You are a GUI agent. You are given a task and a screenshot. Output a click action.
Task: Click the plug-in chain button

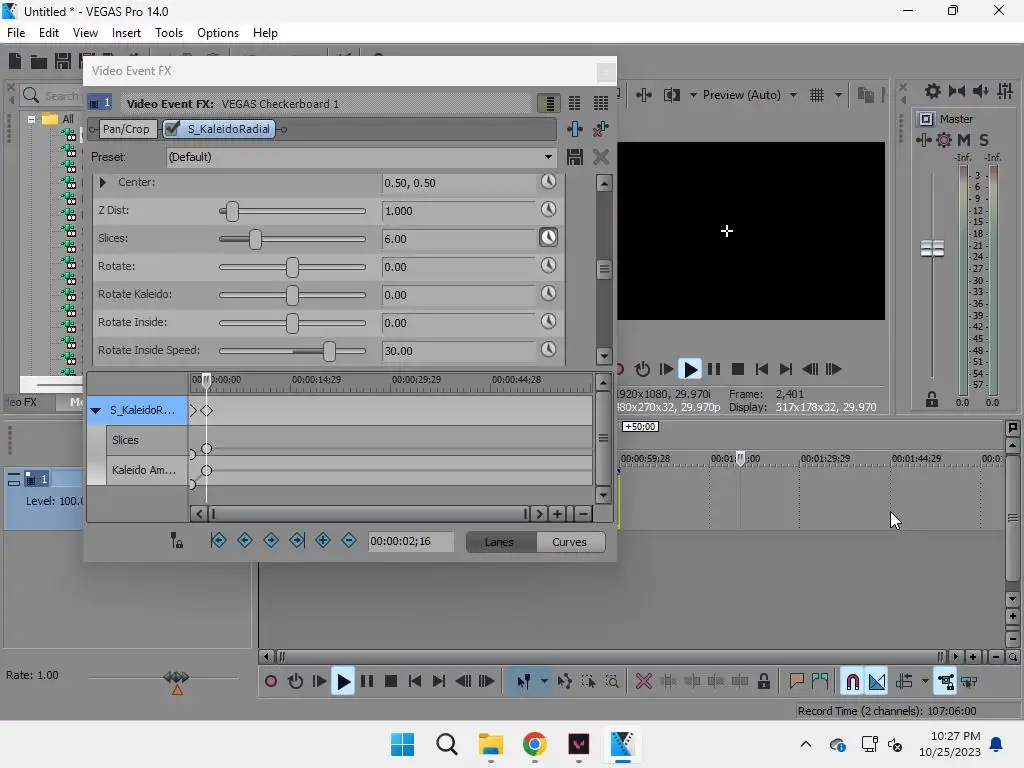point(575,129)
